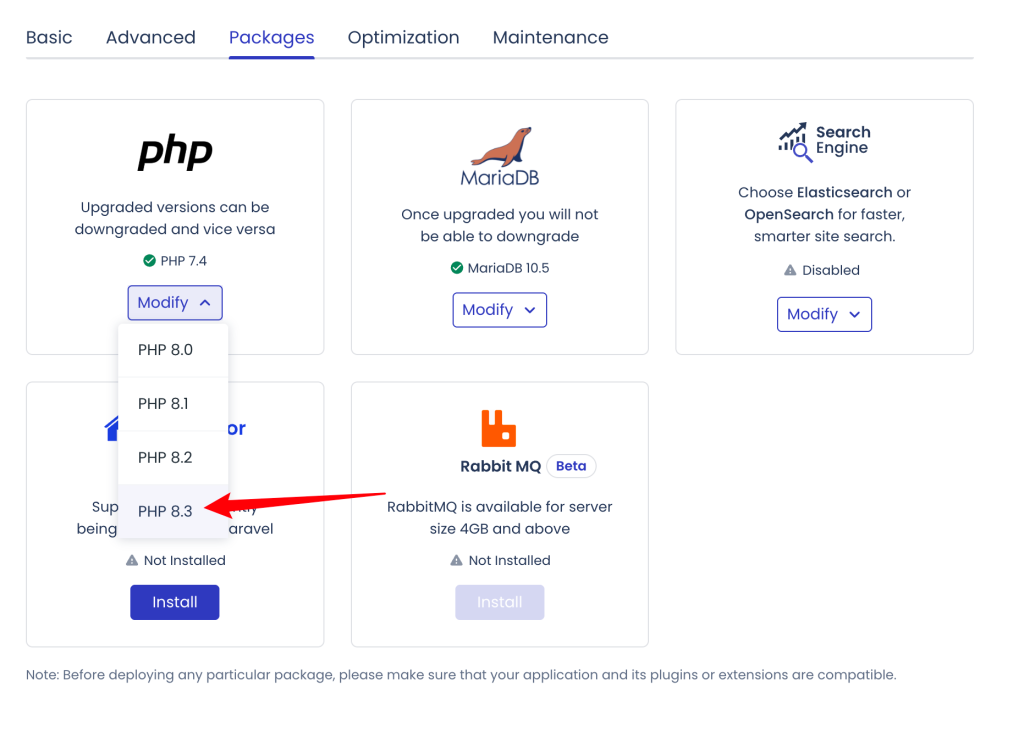This screenshot has height=731, width=1024.
Task: Click the PHP logo
Action: tap(175, 152)
